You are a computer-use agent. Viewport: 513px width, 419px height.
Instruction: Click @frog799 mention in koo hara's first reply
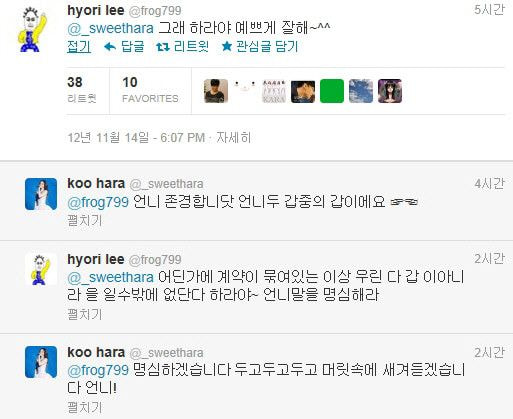pos(98,202)
